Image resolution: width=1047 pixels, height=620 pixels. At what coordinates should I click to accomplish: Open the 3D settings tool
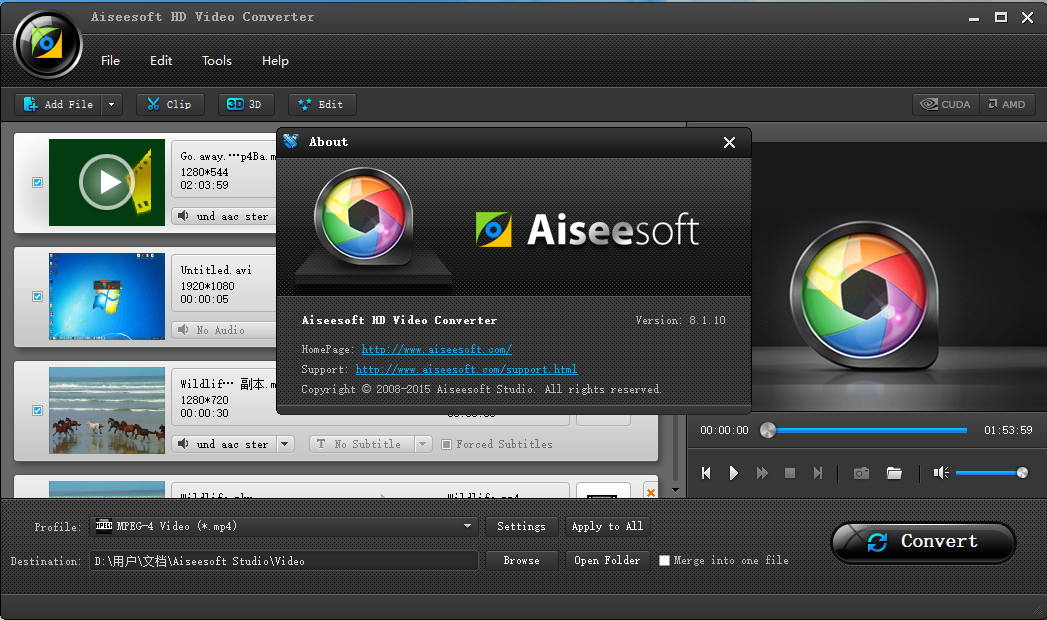click(x=246, y=104)
